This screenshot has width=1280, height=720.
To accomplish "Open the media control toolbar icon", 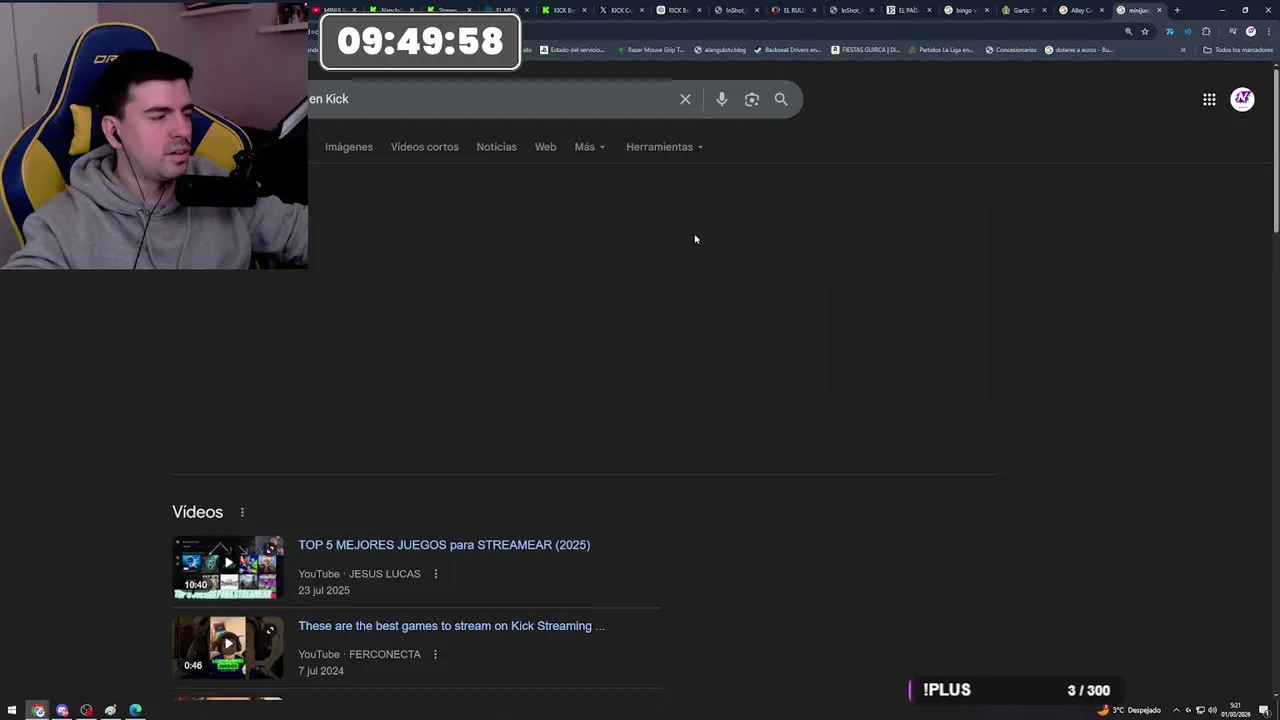I will coord(1232,31).
